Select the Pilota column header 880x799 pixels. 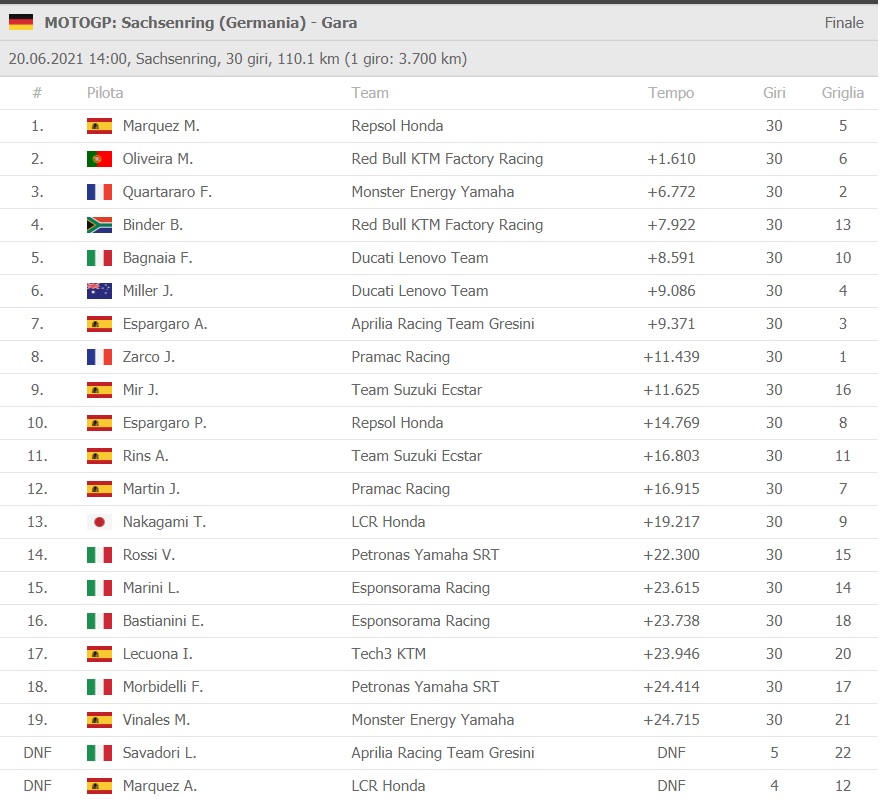click(x=105, y=93)
